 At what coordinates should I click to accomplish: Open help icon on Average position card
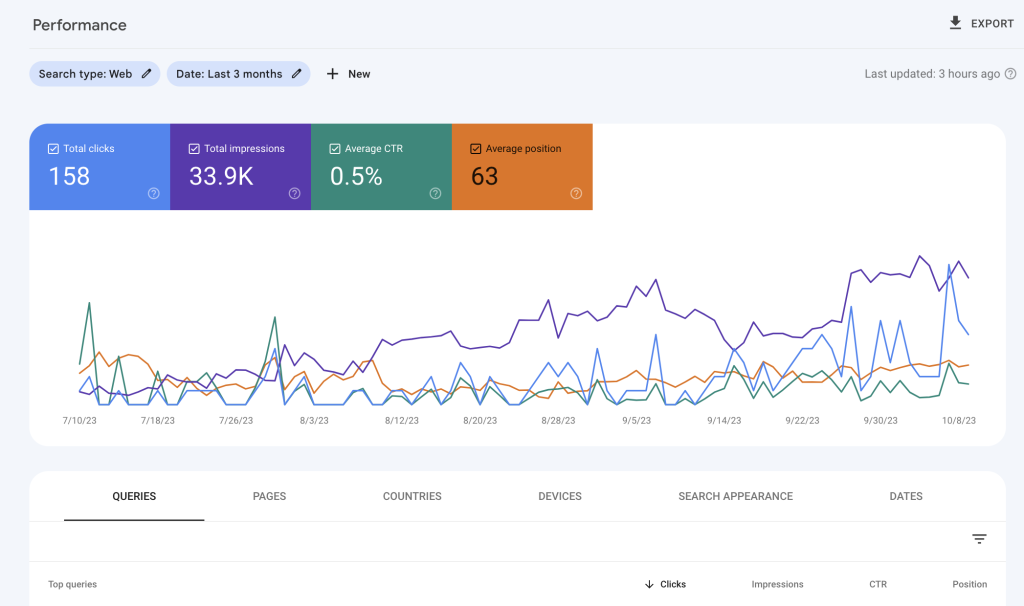click(x=576, y=193)
